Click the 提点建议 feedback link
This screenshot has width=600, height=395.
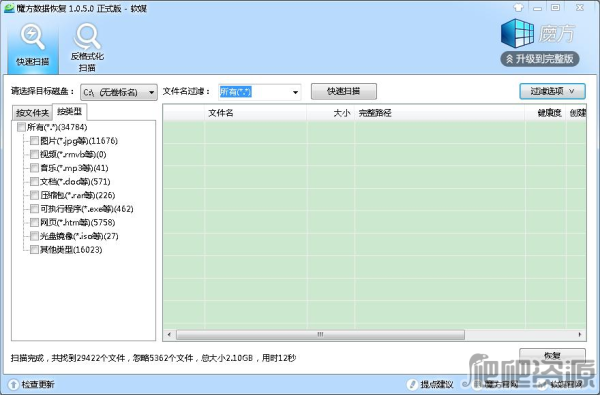437,384
